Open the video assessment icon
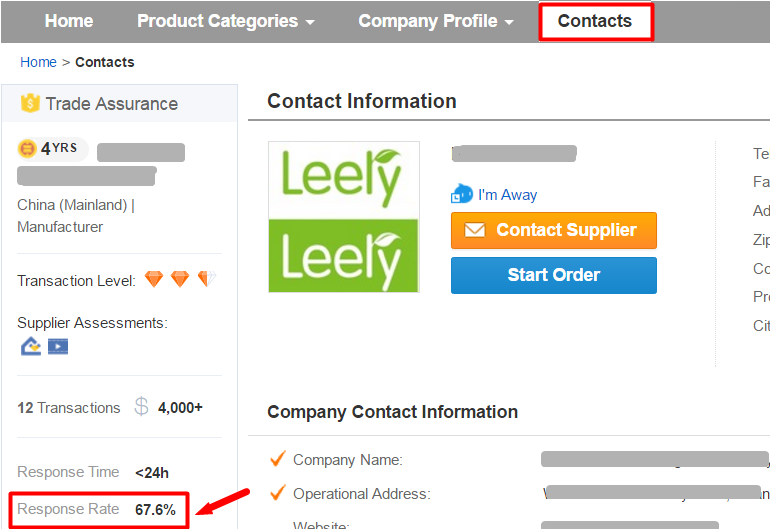770x529 pixels. [x=58, y=346]
